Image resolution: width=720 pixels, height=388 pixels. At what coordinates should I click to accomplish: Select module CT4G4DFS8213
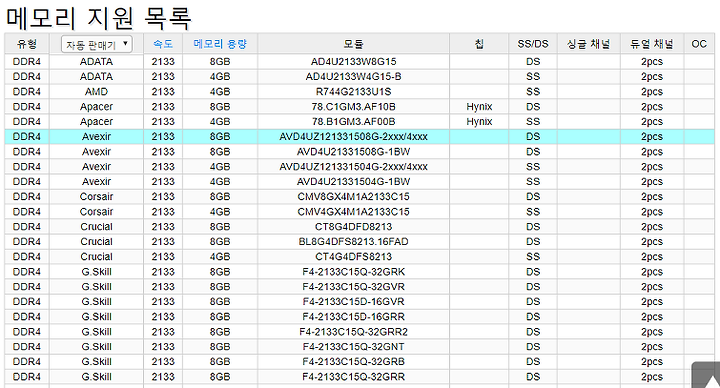353,257
